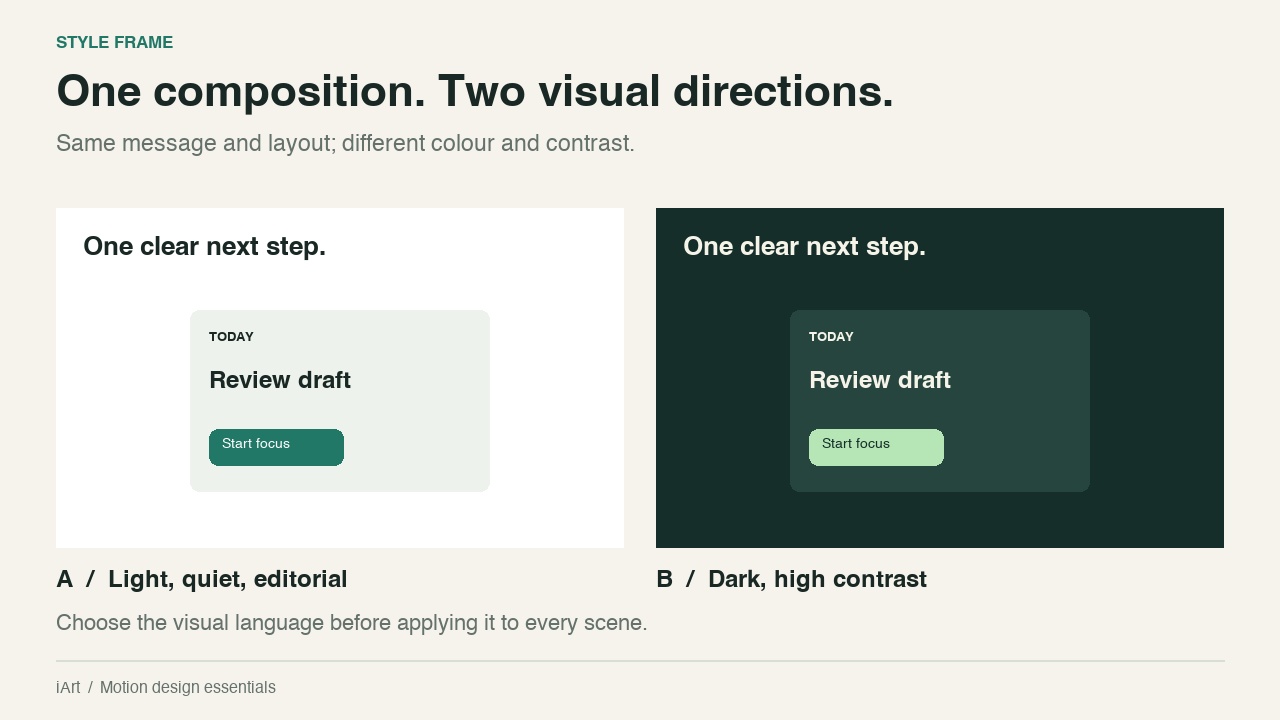The height and width of the screenshot is (720, 1280).
Task: Click caption 'B / Dark, high contrast'
Action: click(791, 579)
